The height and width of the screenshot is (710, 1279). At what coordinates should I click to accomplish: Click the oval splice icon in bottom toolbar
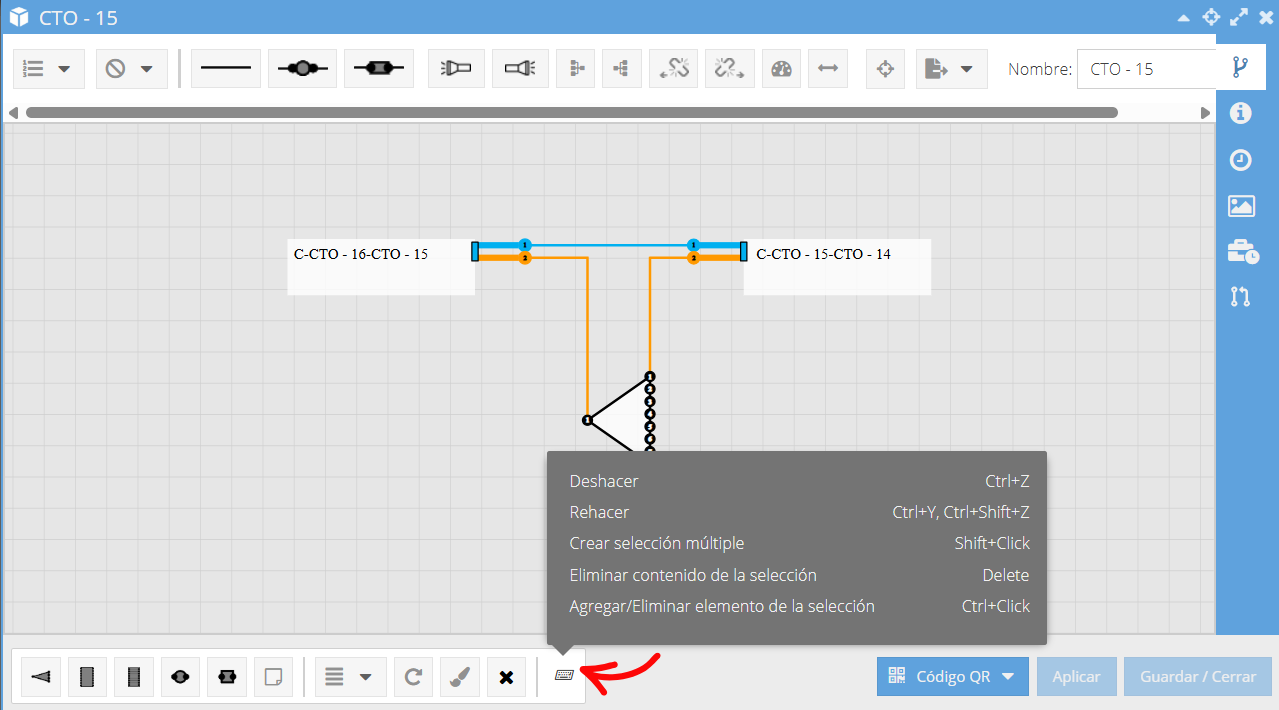point(180,677)
